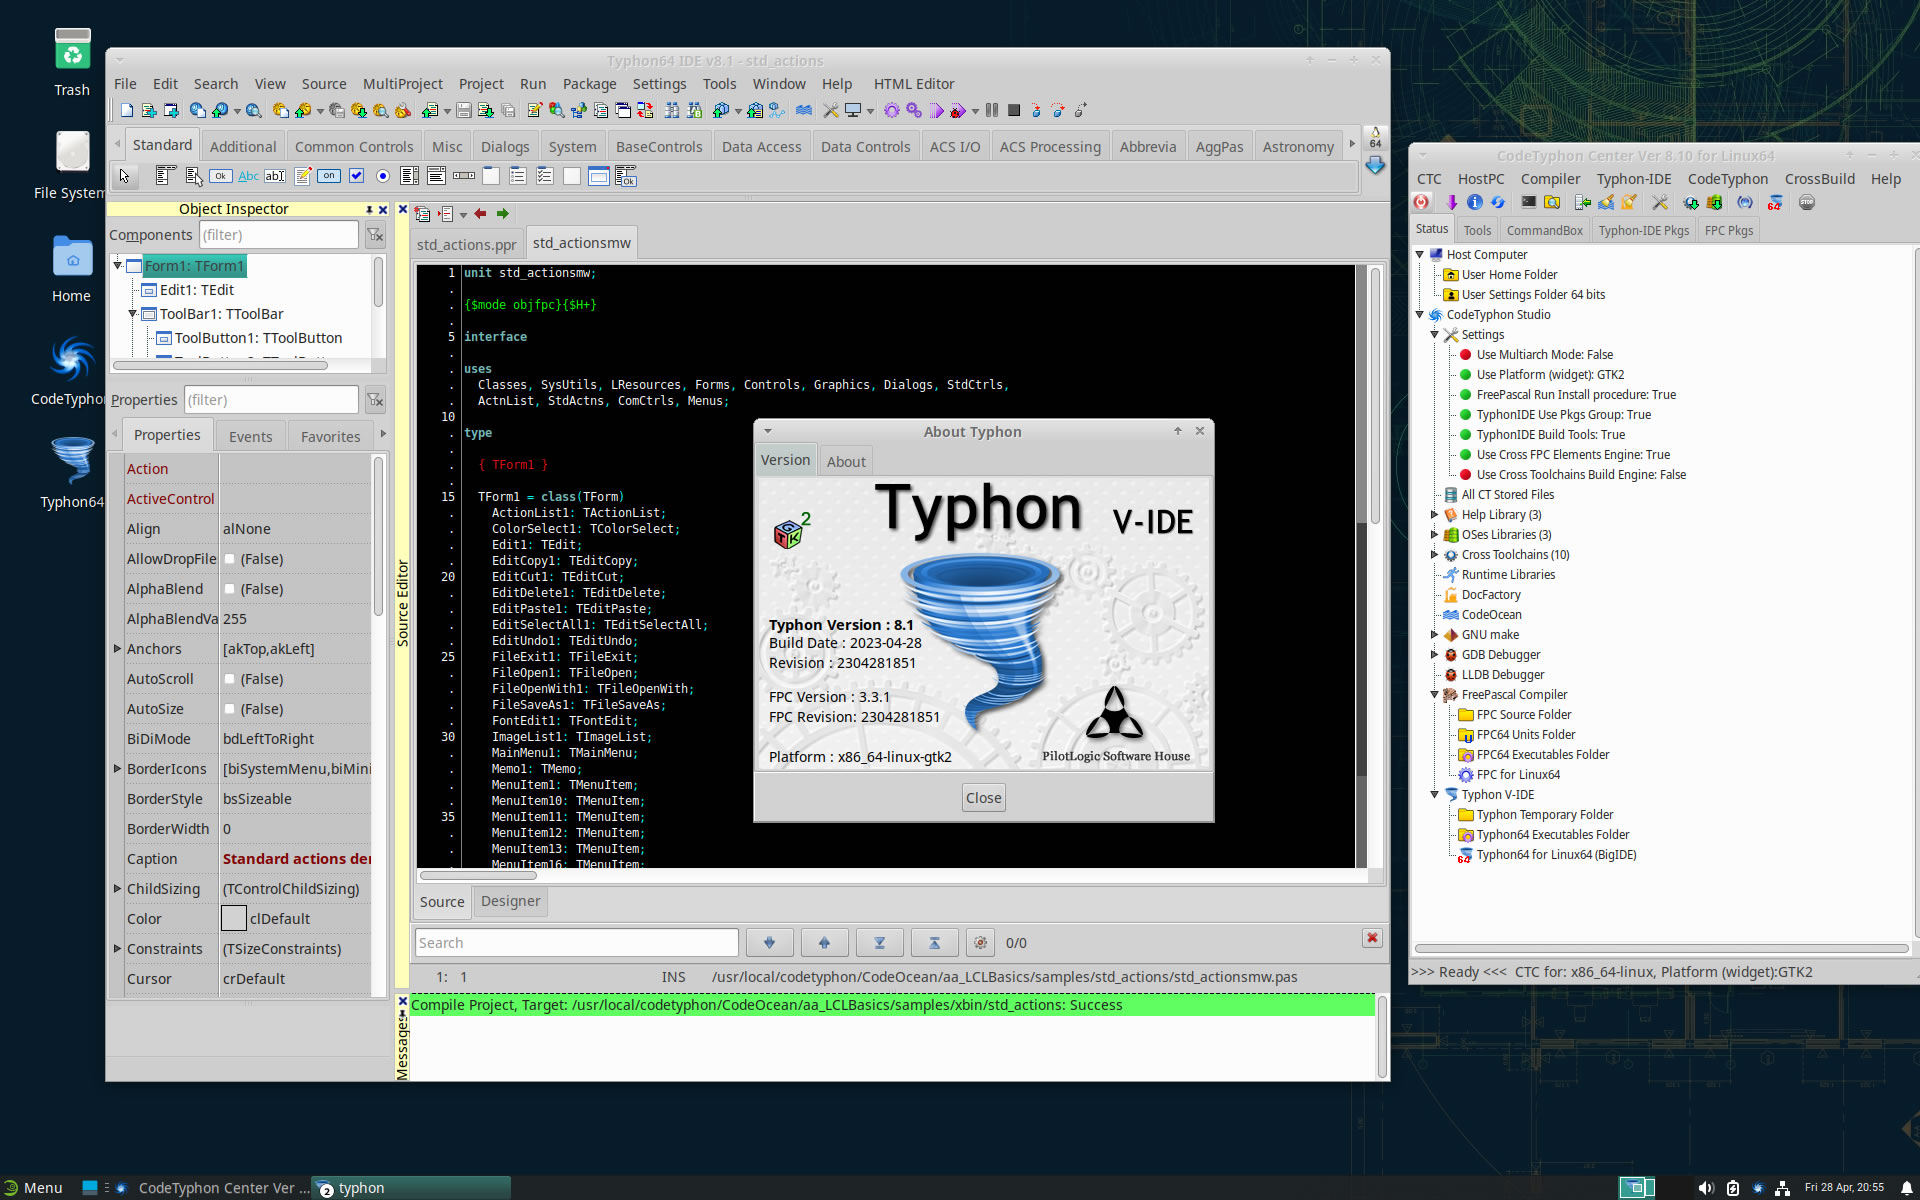Click the red power icon in CodeTyphon Center
The image size is (1920, 1200).
pyautogui.click(x=1421, y=202)
